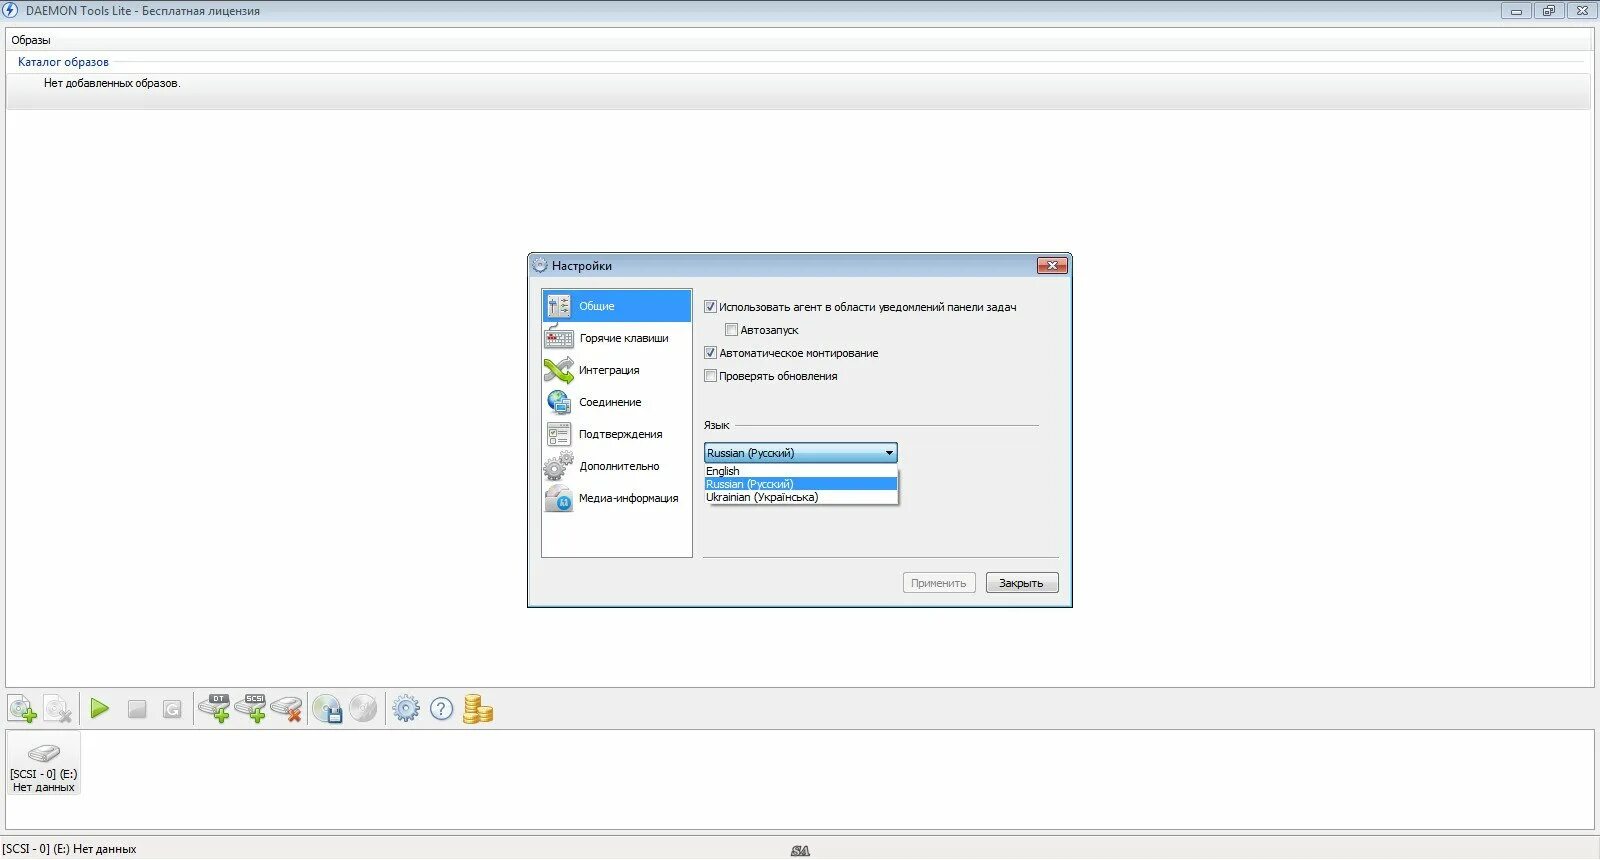Click the Remove virtual drive icon

(287, 709)
